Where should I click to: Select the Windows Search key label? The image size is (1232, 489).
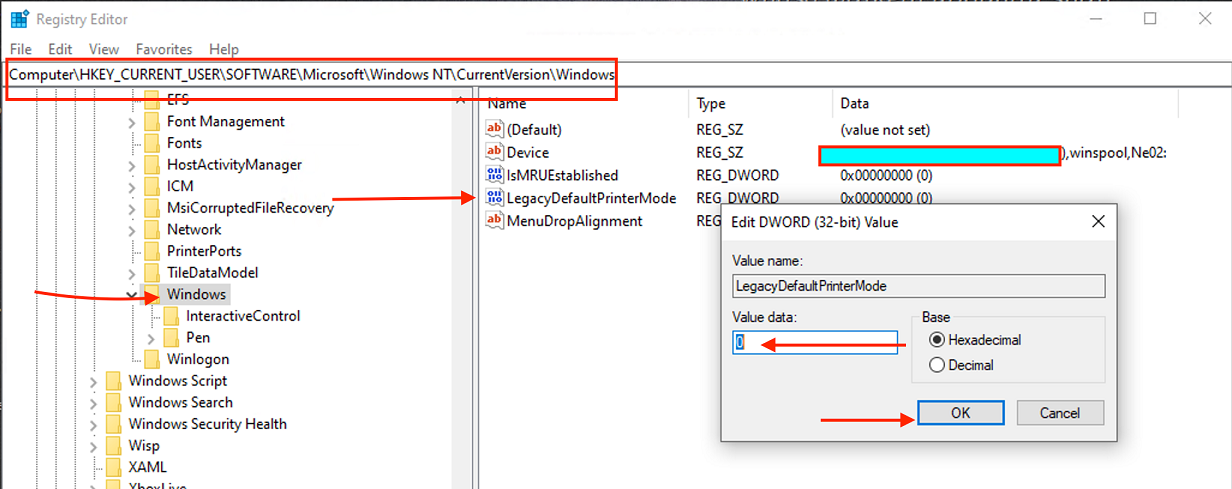tap(180, 402)
